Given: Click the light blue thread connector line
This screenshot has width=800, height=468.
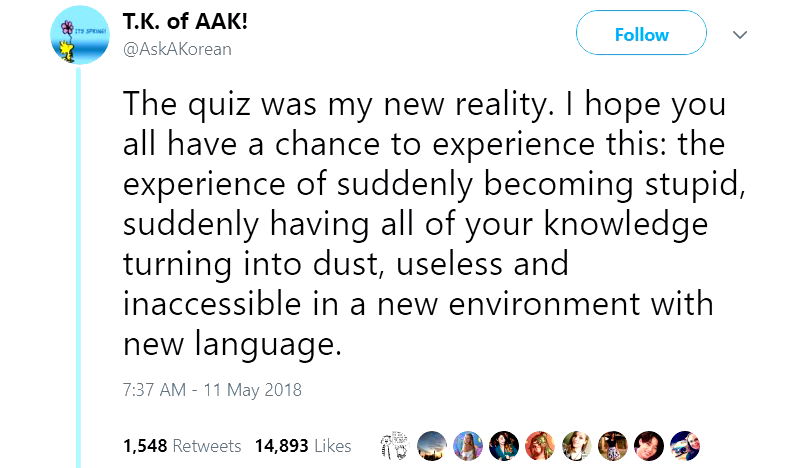Looking at the screenshot, I should [77, 250].
